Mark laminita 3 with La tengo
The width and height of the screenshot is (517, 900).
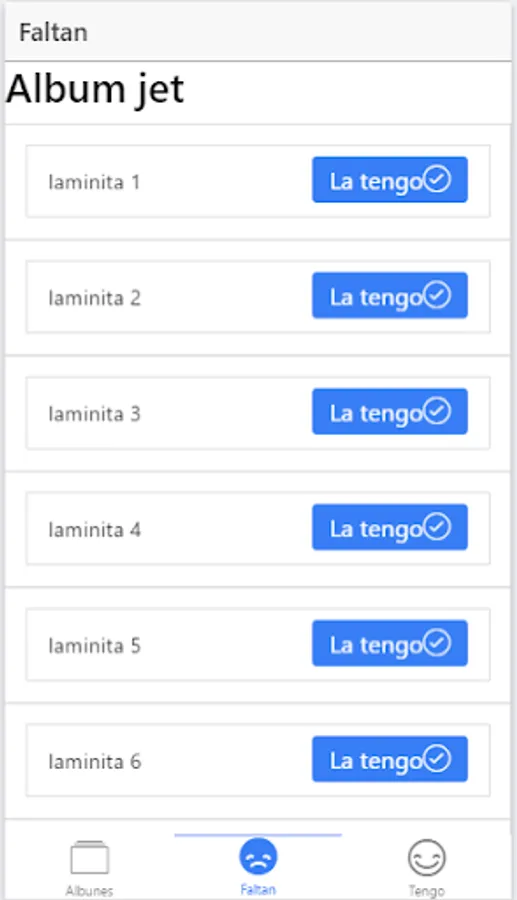pos(390,412)
